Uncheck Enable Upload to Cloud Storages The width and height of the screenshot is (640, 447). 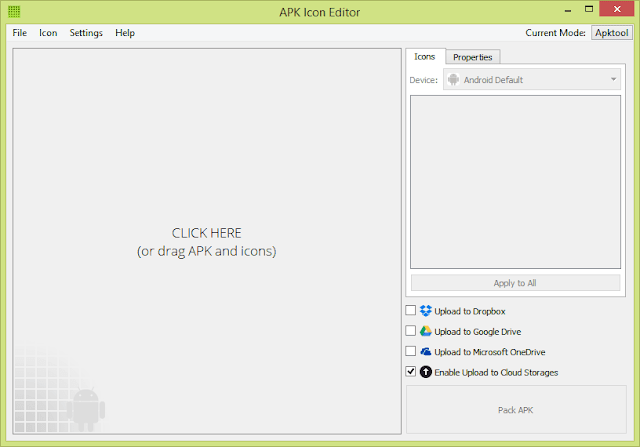[x=411, y=371]
